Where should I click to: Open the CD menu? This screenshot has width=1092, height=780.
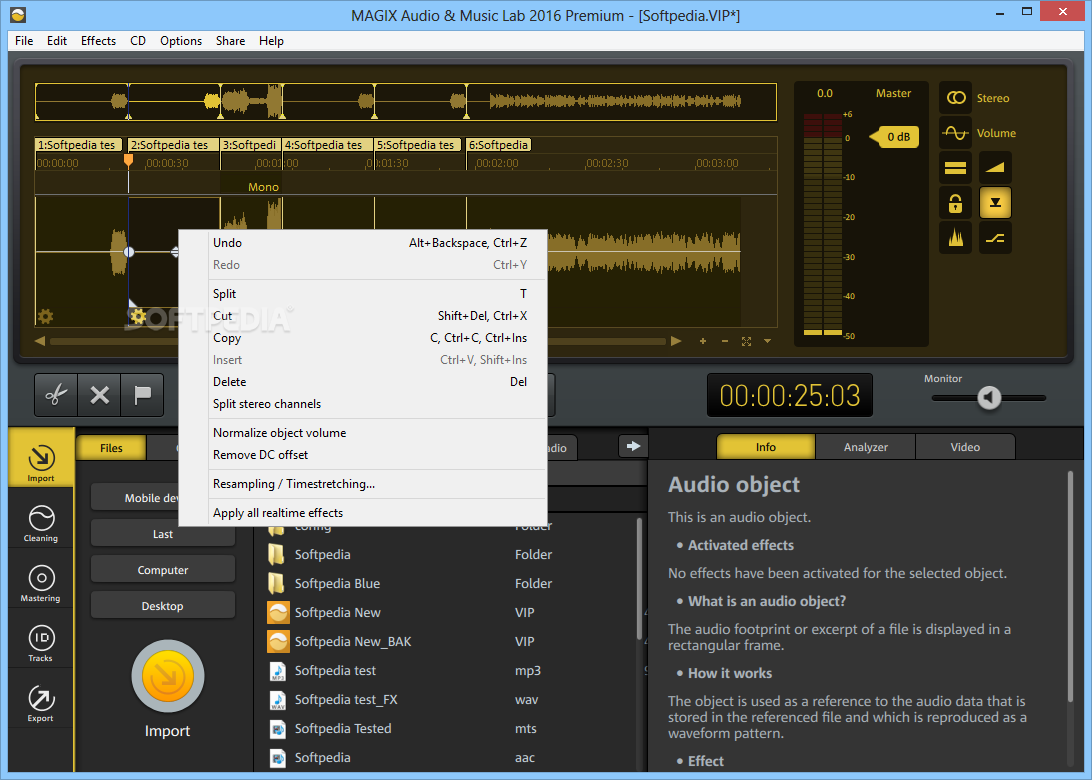tap(138, 40)
